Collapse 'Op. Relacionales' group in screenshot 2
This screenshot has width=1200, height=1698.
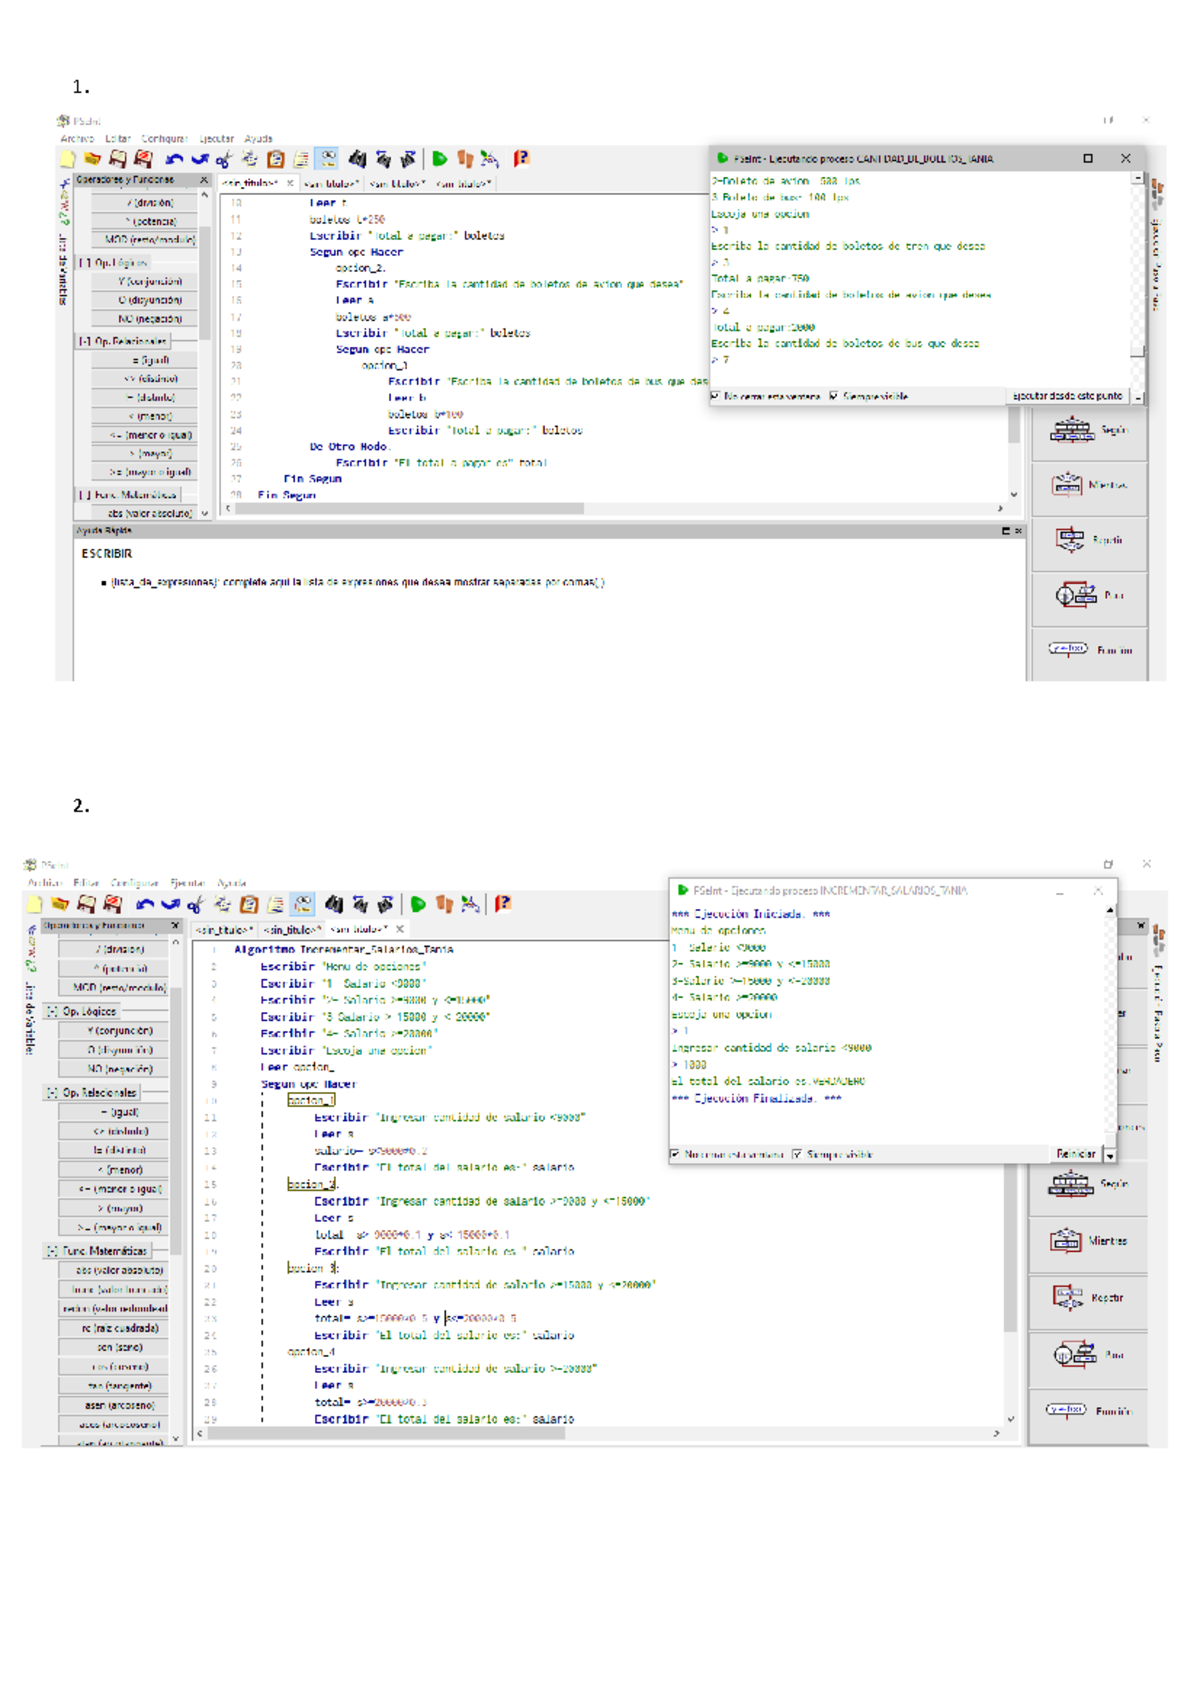pyautogui.click(x=52, y=1093)
